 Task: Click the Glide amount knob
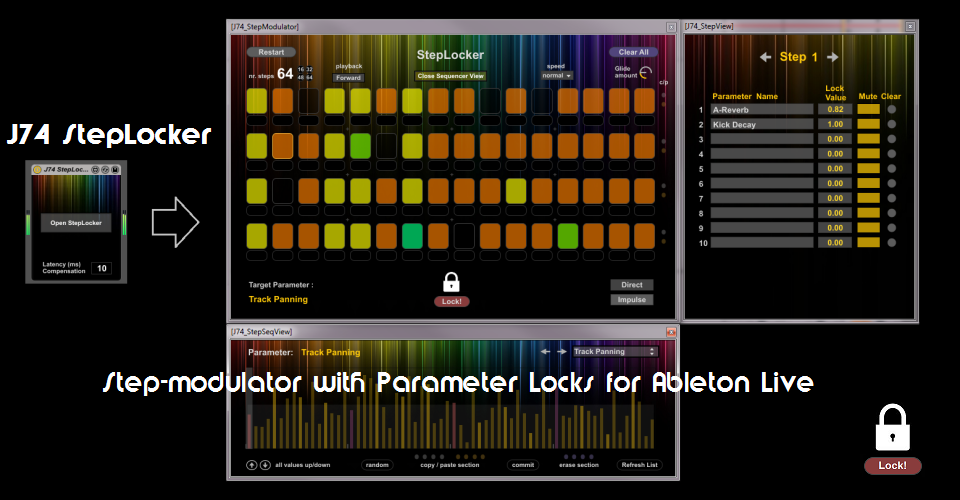pos(646,73)
